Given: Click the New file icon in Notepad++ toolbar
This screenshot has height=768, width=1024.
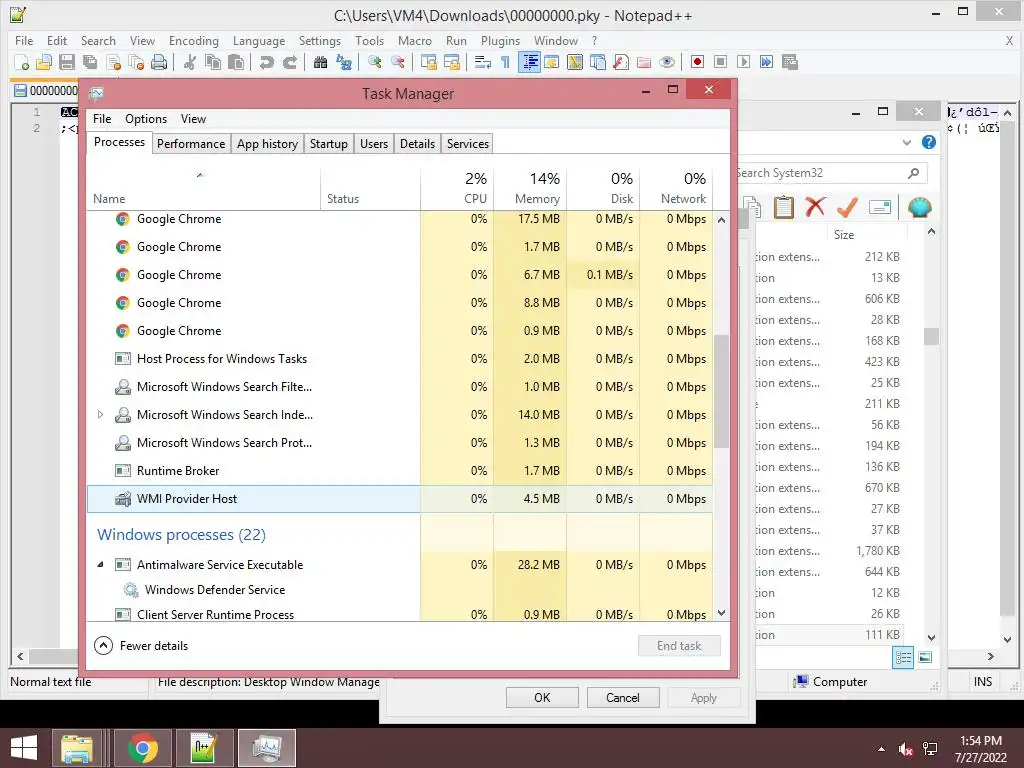Looking at the screenshot, I should [21, 62].
